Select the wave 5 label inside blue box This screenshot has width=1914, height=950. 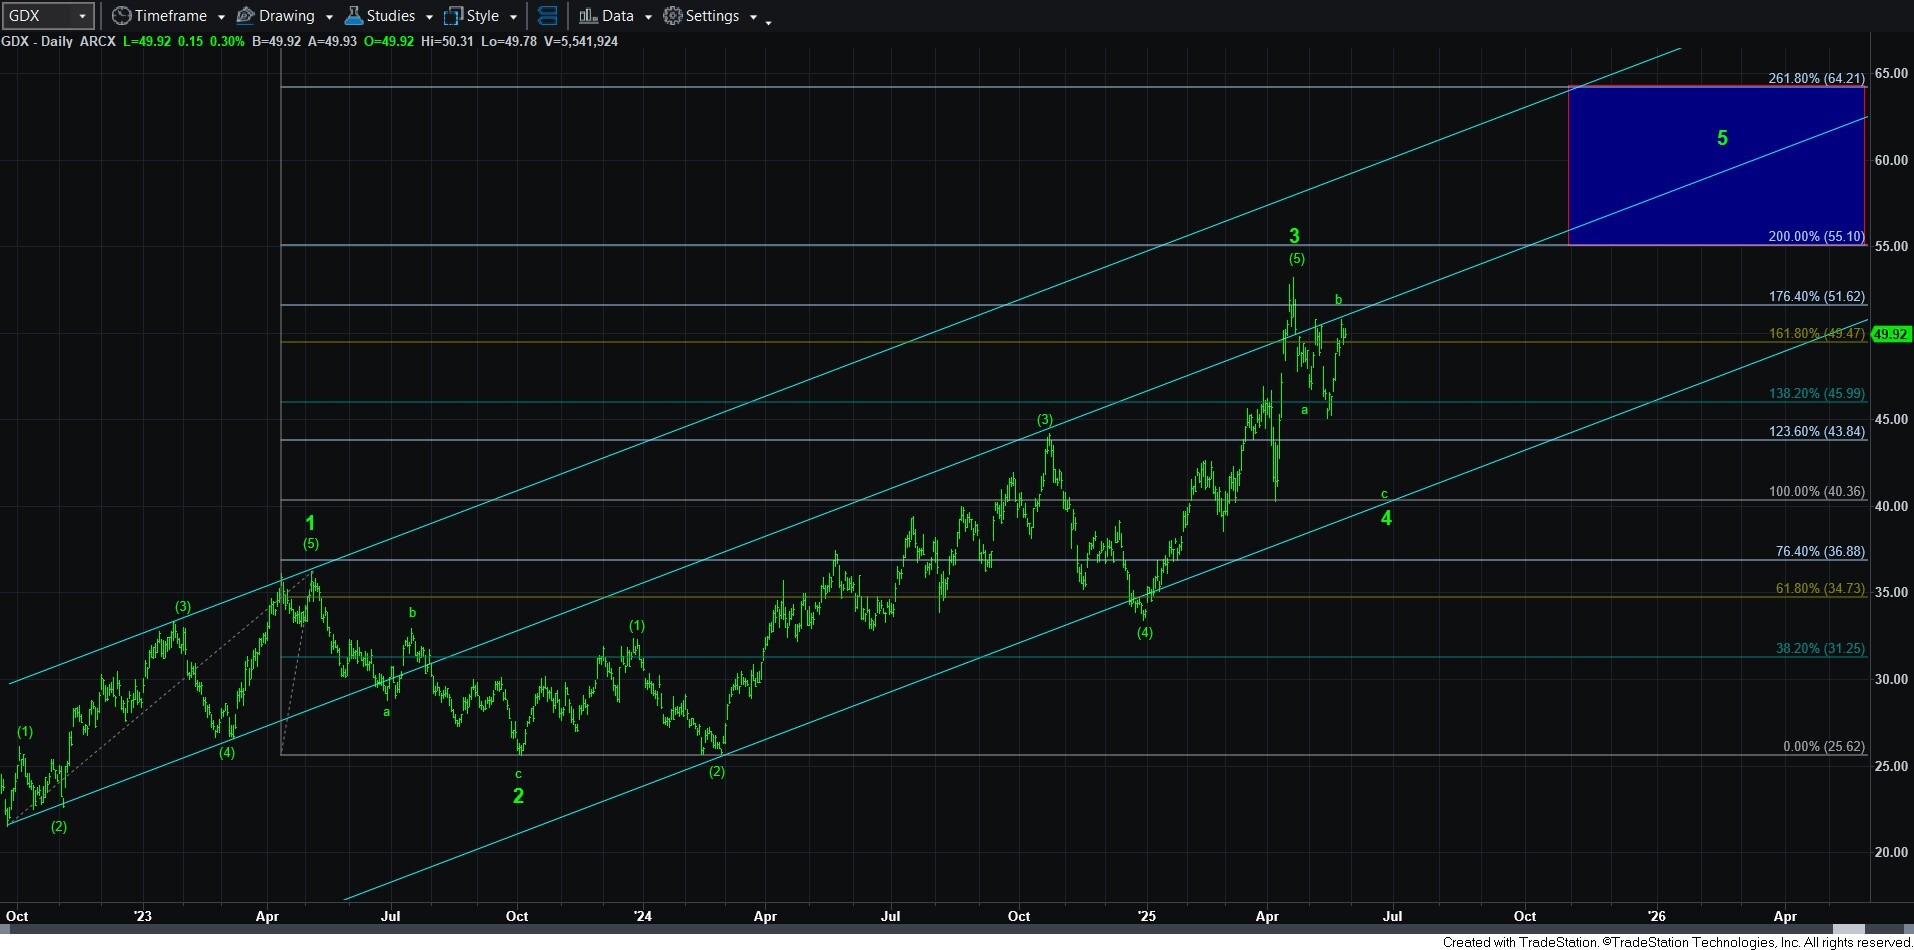coord(1722,138)
